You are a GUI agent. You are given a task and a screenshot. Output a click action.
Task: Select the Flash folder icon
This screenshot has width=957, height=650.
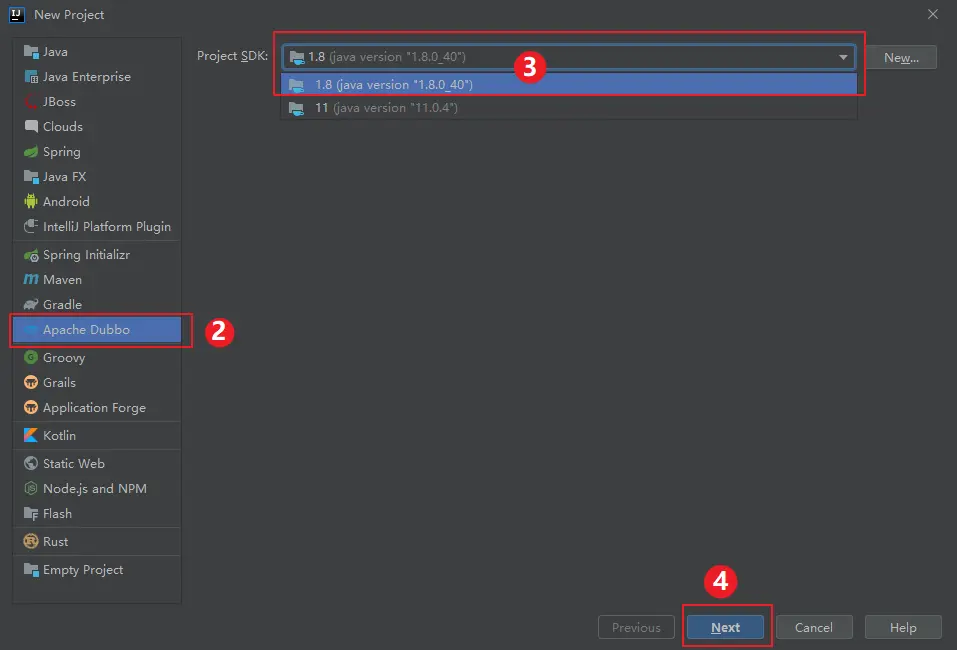coord(31,514)
